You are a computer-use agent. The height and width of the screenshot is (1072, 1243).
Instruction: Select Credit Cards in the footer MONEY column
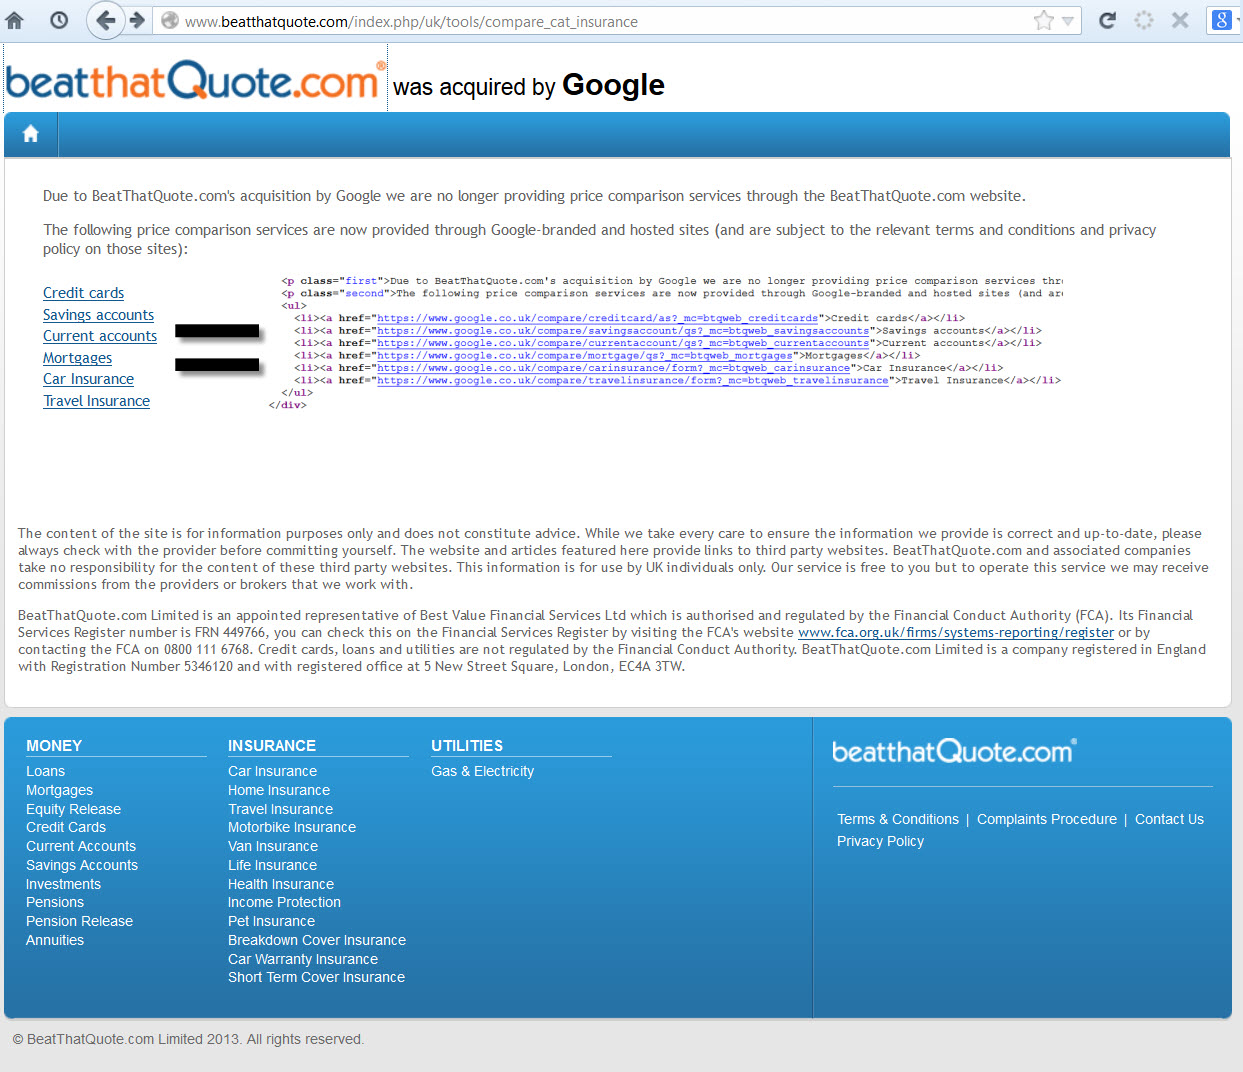(66, 827)
